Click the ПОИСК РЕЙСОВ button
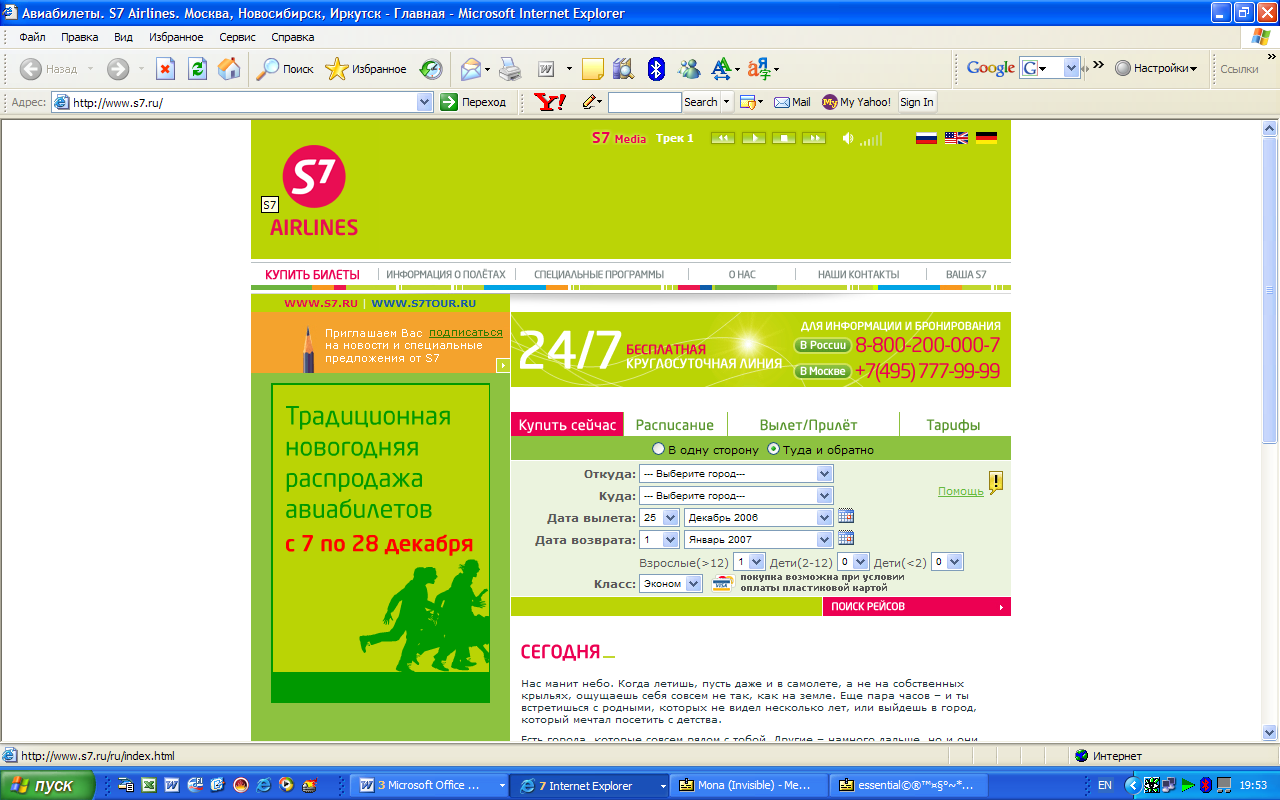The image size is (1280, 800). (x=917, y=607)
